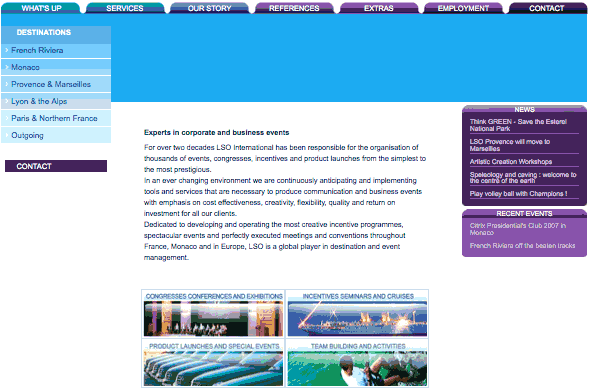Click the Contact tab in the top navigation
The image size is (590, 388).
547,8
